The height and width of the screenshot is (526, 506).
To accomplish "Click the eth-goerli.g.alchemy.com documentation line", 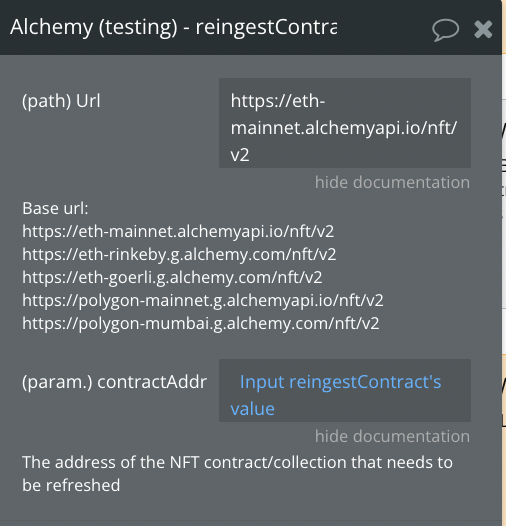I will pos(172,277).
